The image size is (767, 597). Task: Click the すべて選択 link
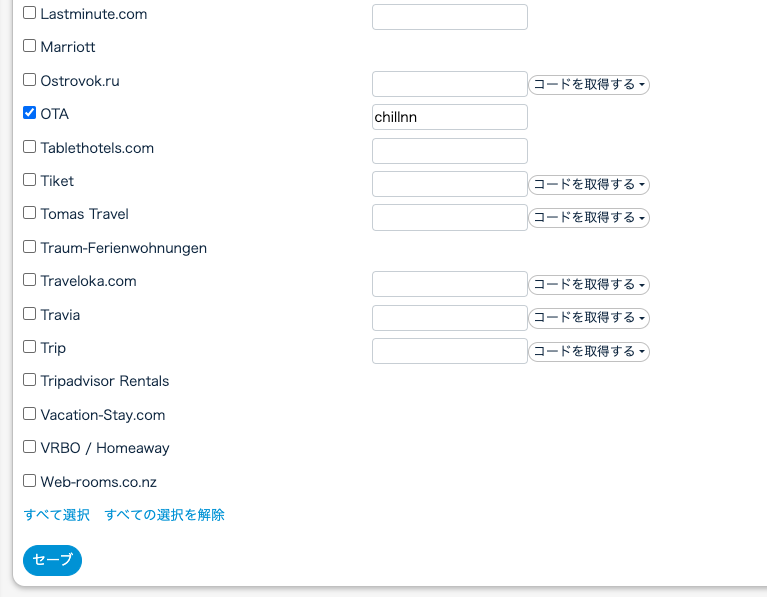click(57, 515)
